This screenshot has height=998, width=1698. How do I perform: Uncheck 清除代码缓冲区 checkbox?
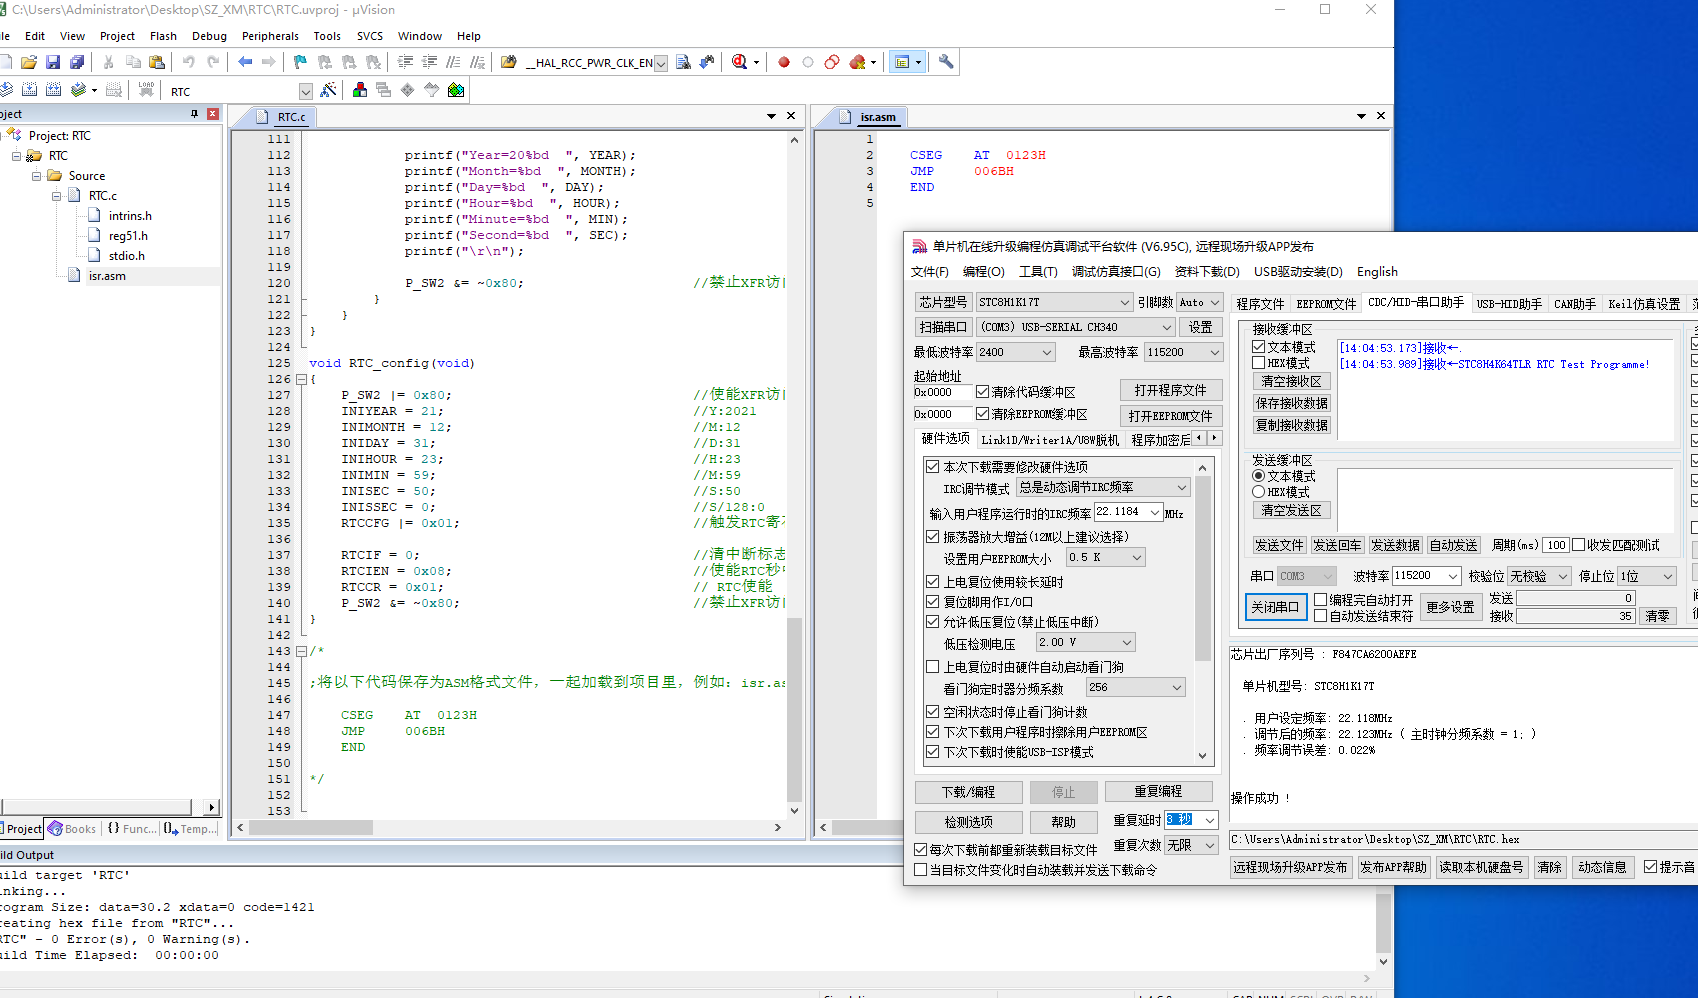pyautogui.click(x=982, y=392)
